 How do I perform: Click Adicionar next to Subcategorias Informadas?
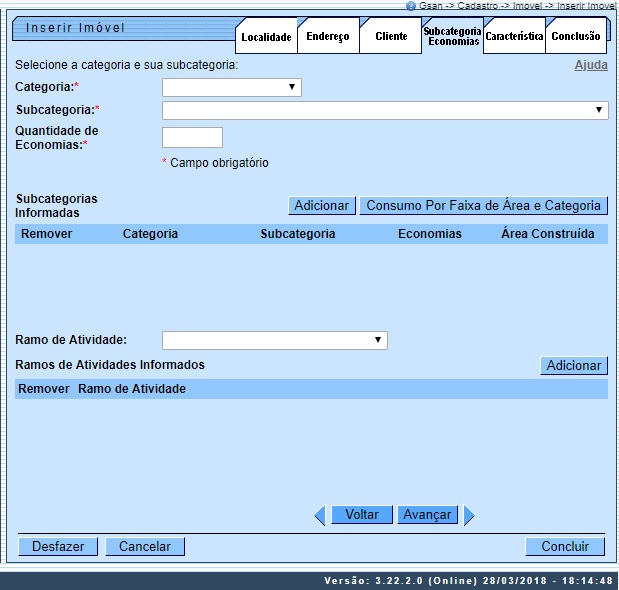click(322, 205)
